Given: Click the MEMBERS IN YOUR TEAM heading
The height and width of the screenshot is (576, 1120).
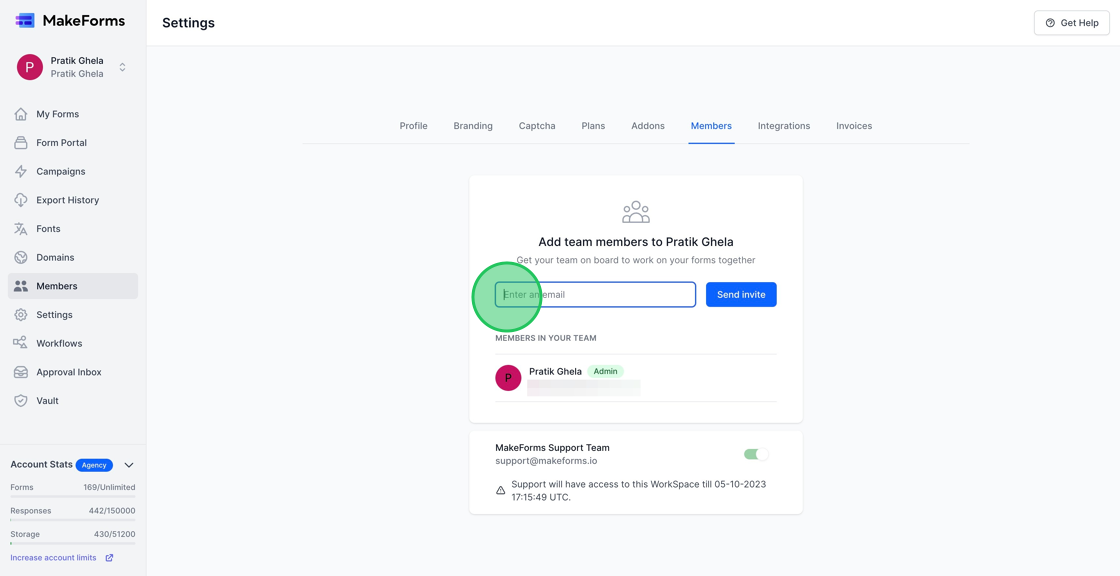Looking at the screenshot, I should pos(546,338).
